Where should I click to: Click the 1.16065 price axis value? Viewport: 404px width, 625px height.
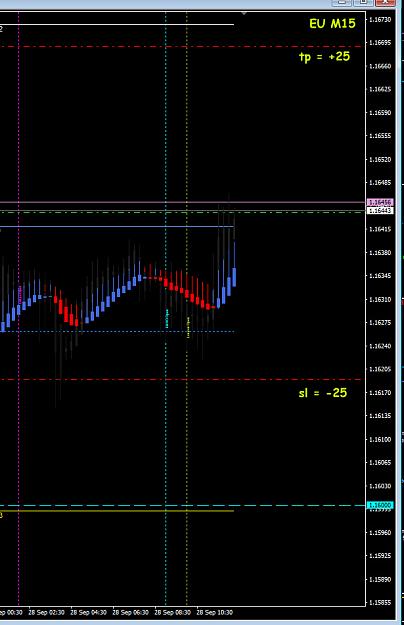(x=380, y=463)
